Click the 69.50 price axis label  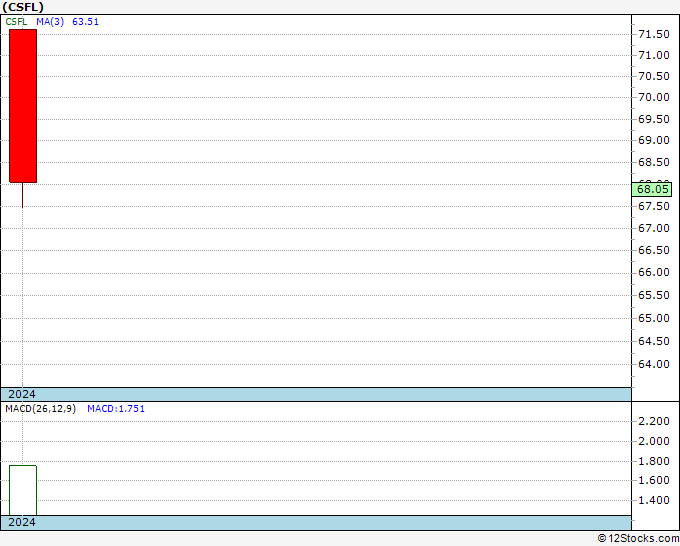pos(654,119)
